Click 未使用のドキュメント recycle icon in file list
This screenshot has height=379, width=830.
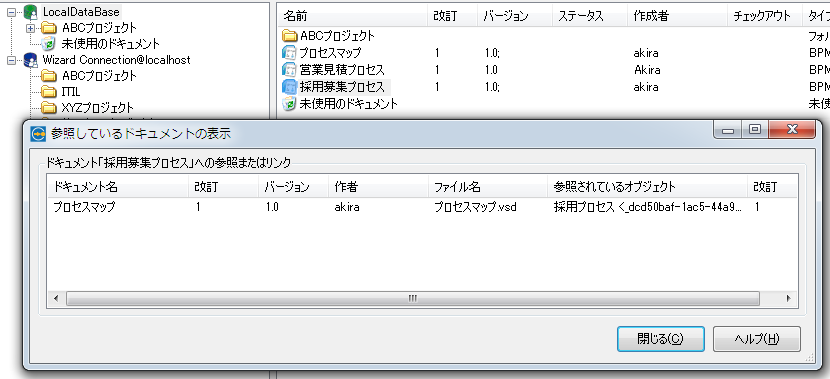click(x=290, y=104)
